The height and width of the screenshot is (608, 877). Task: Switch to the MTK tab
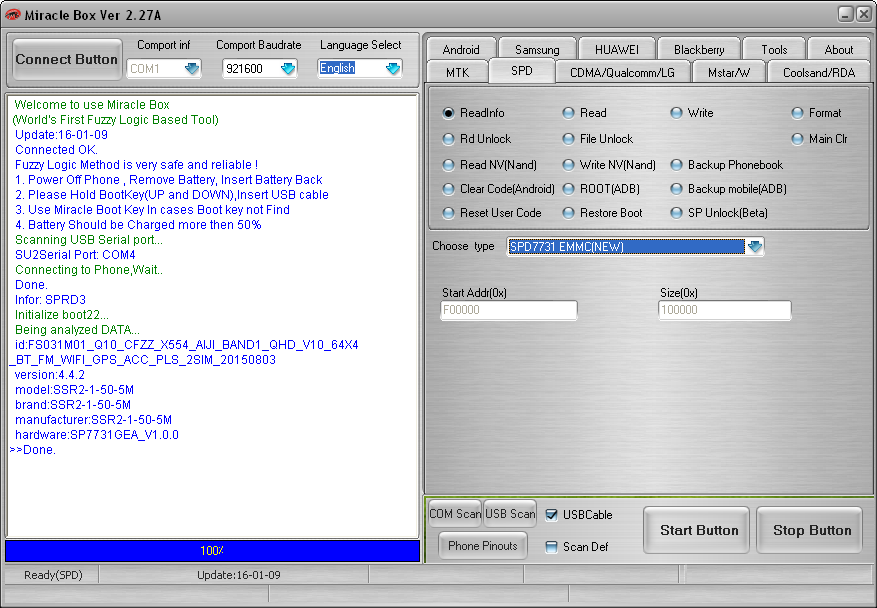coord(458,72)
